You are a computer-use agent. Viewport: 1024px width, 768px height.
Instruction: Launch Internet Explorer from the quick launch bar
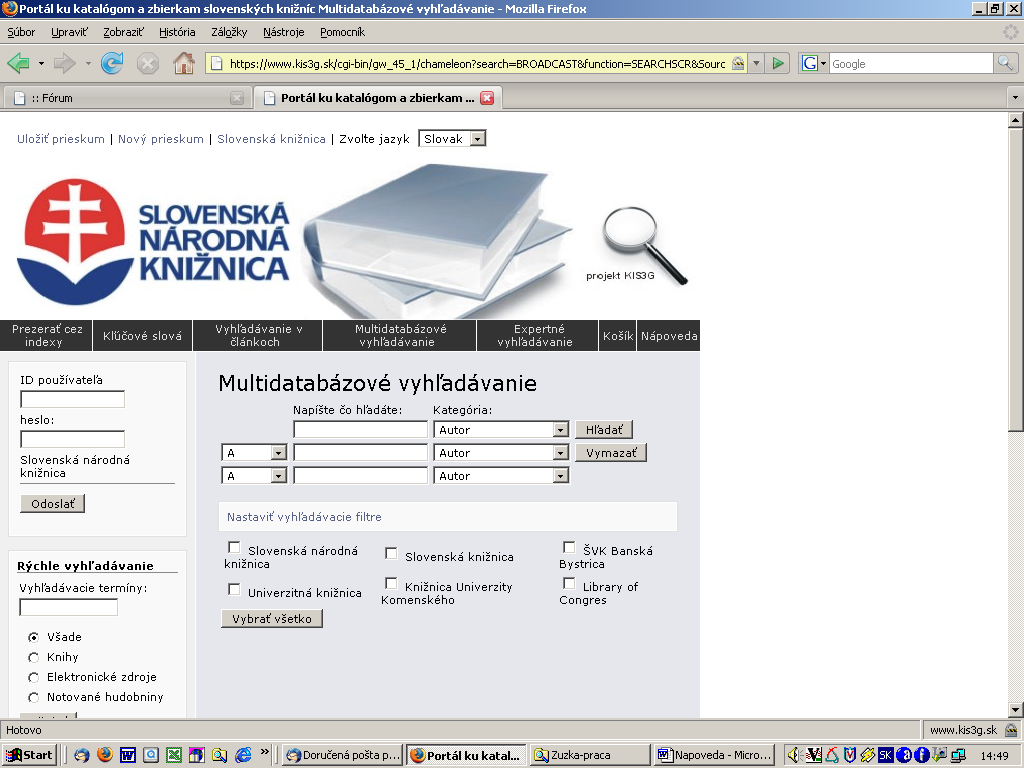coord(243,755)
